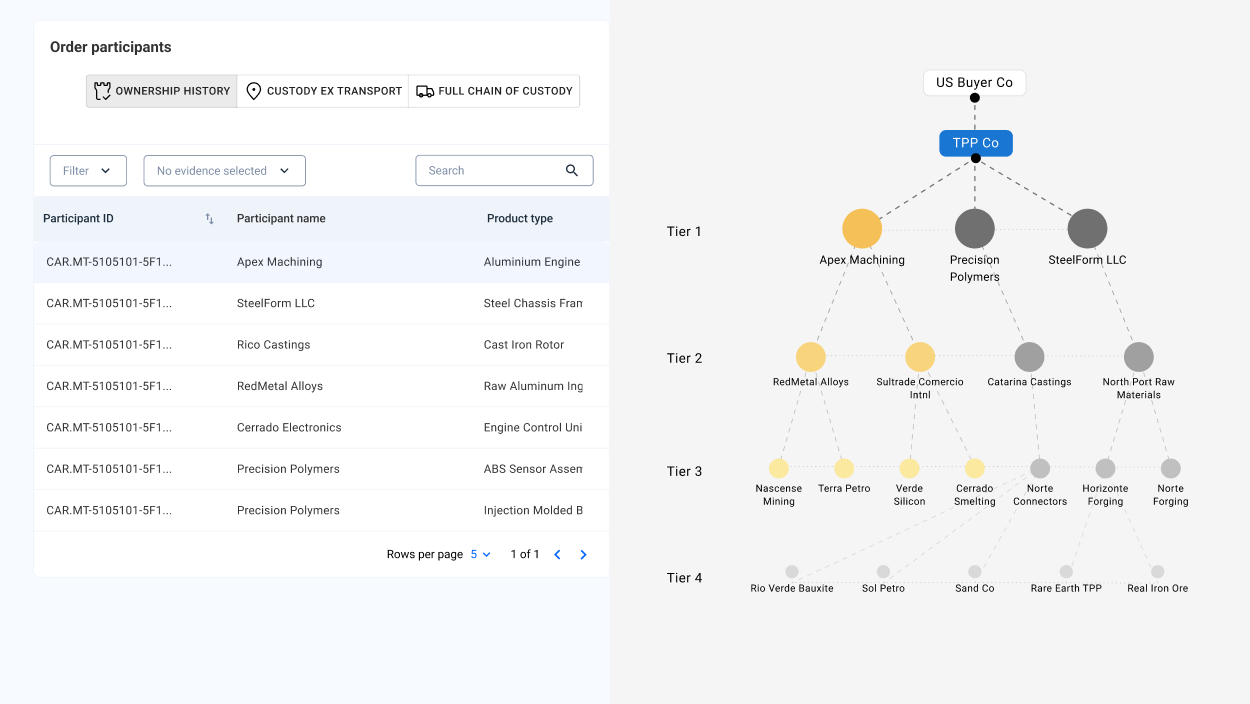Select the Apex Machining orange node

[x=862, y=229]
